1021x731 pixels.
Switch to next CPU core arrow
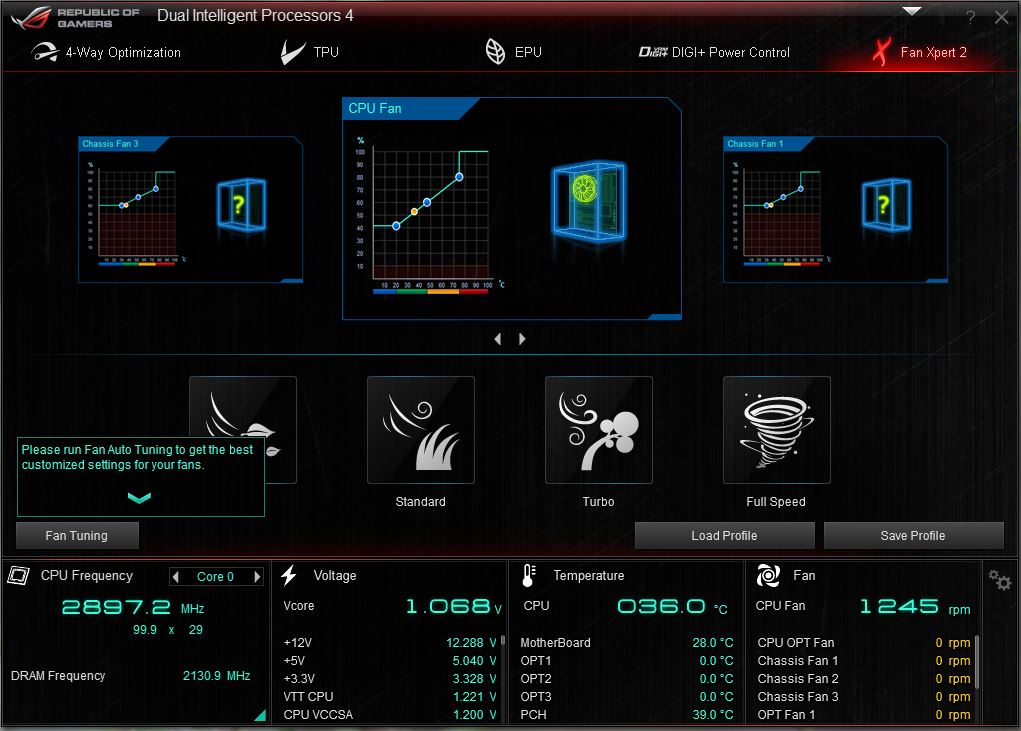(257, 577)
